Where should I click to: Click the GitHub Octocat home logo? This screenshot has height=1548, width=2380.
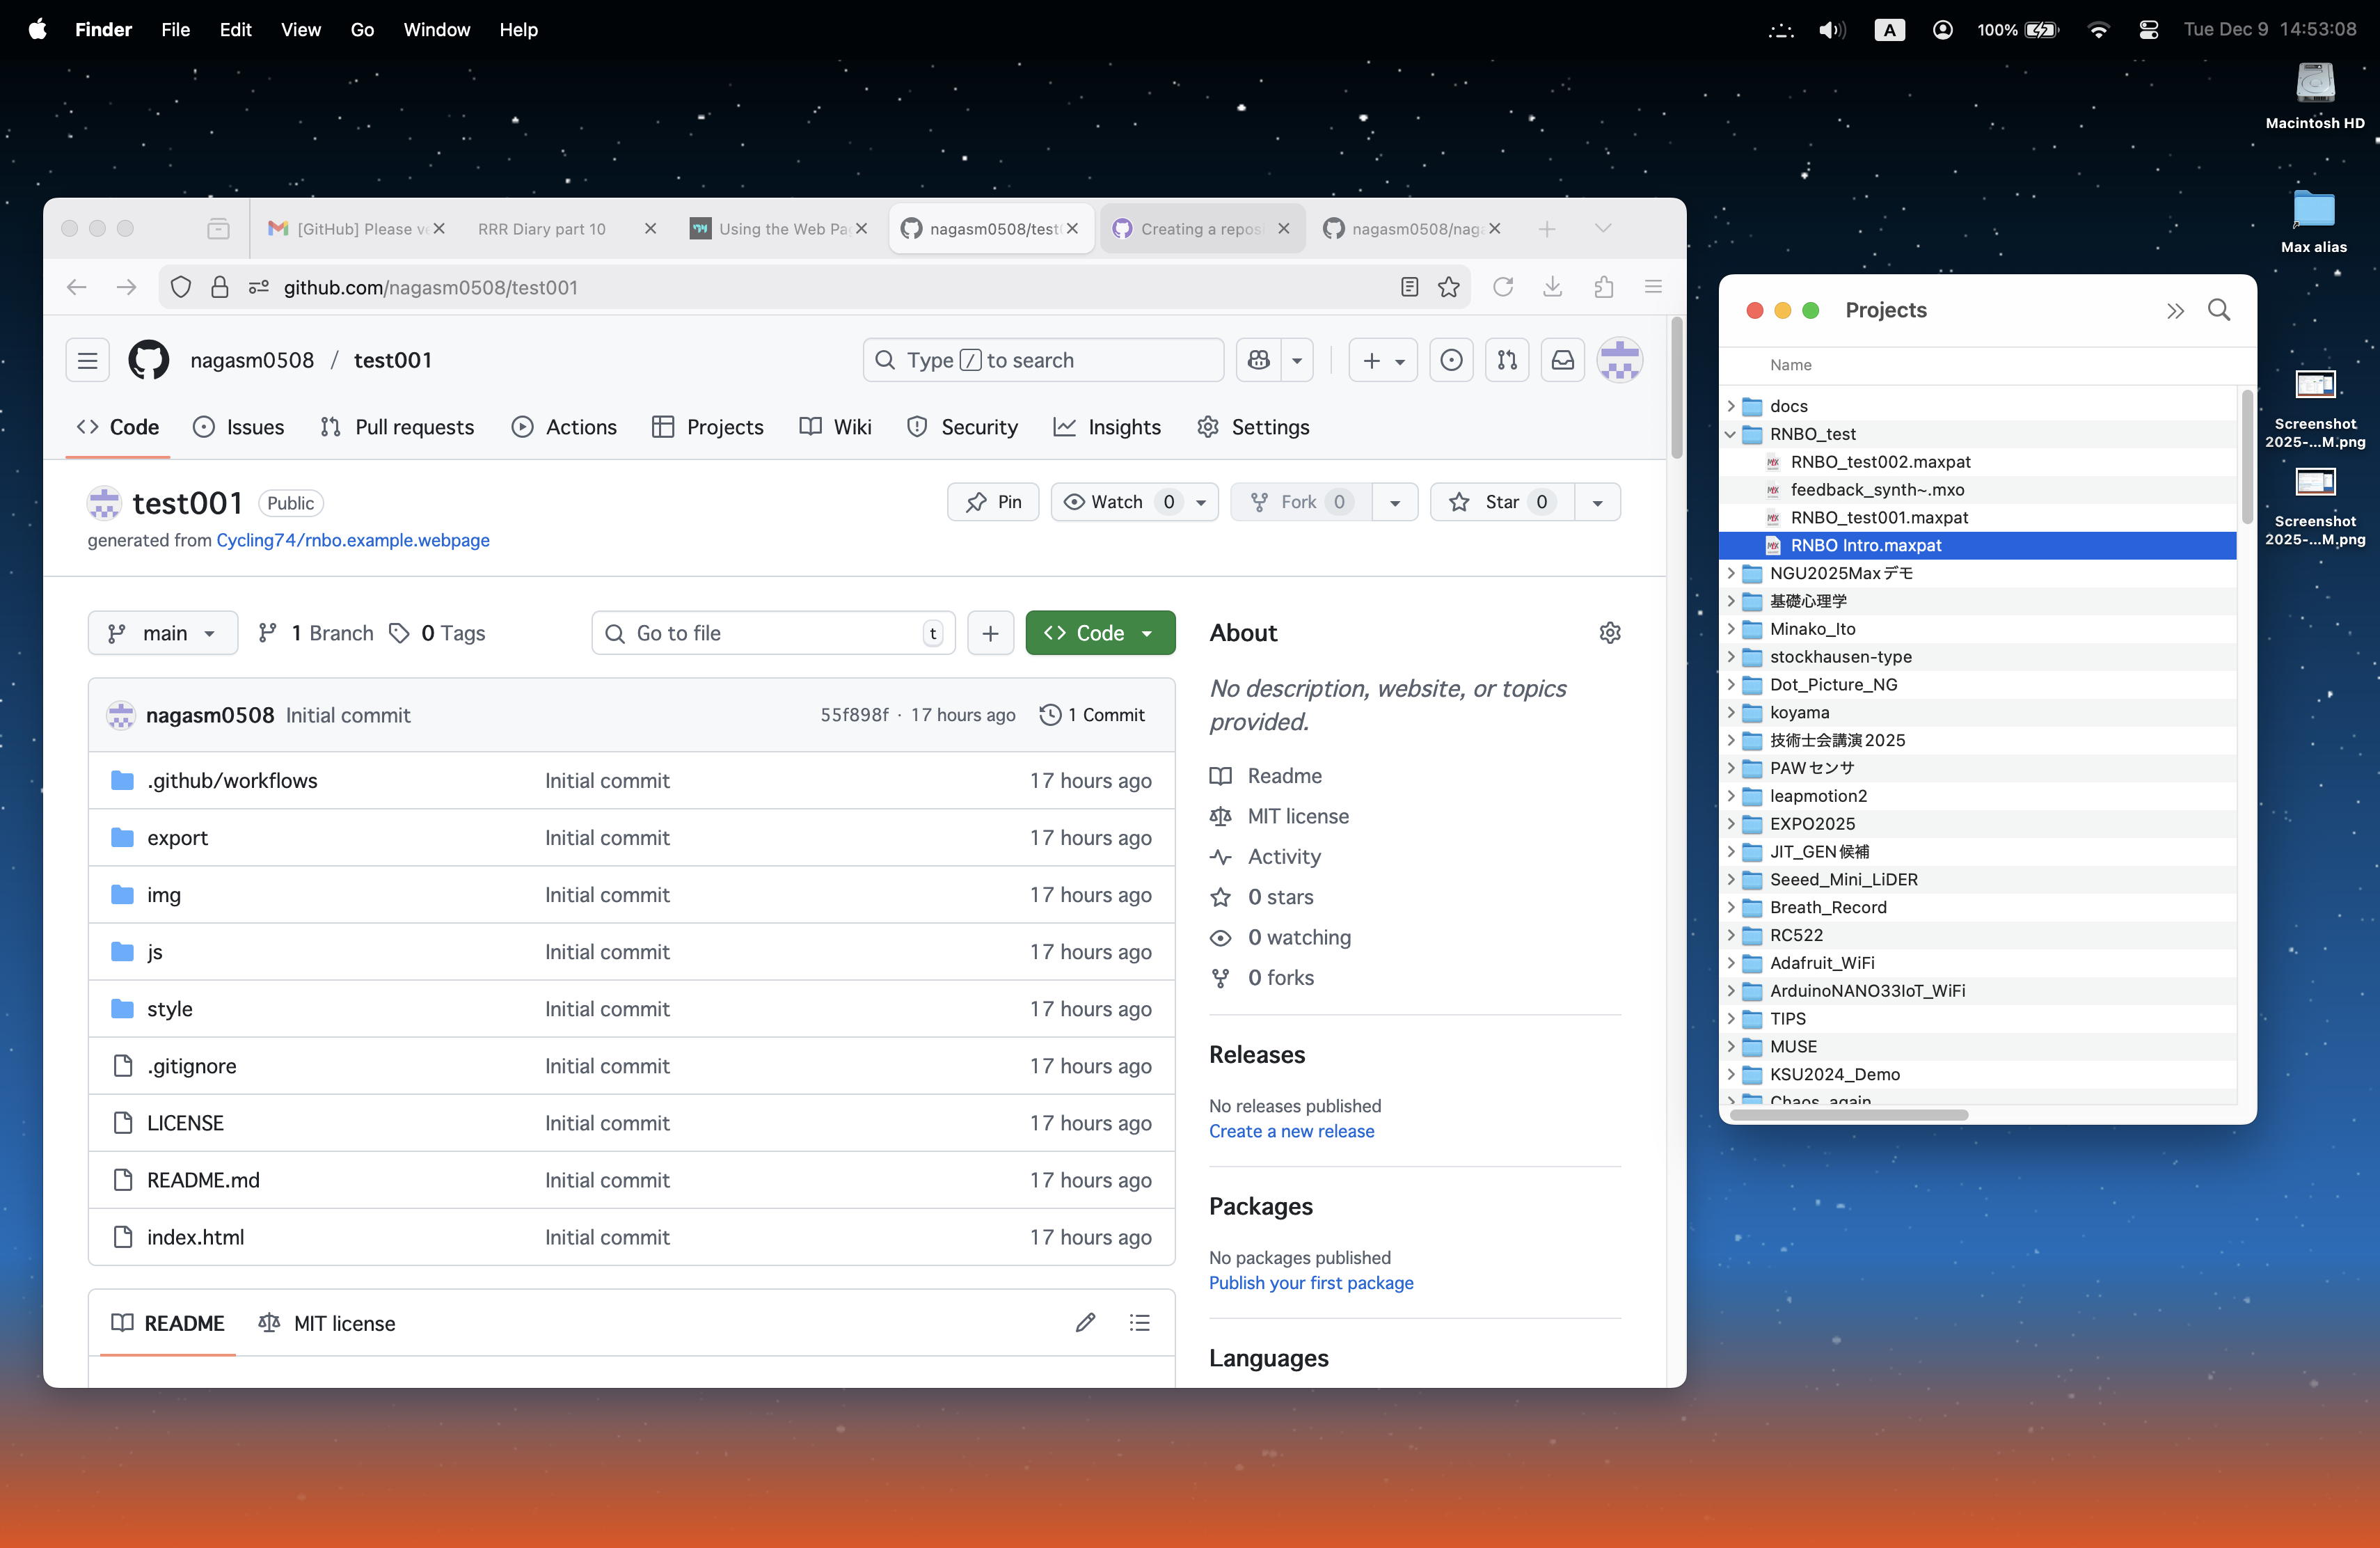pyautogui.click(x=148, y=360)
